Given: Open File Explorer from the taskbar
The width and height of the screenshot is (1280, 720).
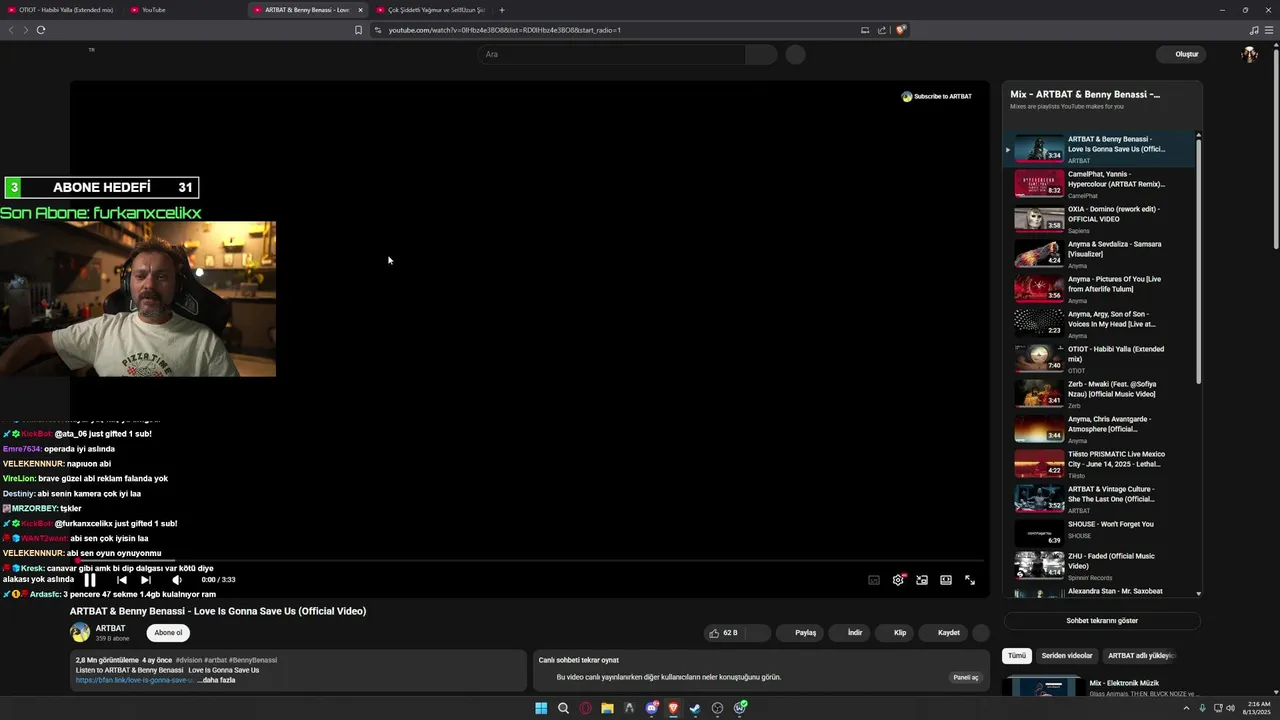Looking at the screenshot, I should pos(607,708).
